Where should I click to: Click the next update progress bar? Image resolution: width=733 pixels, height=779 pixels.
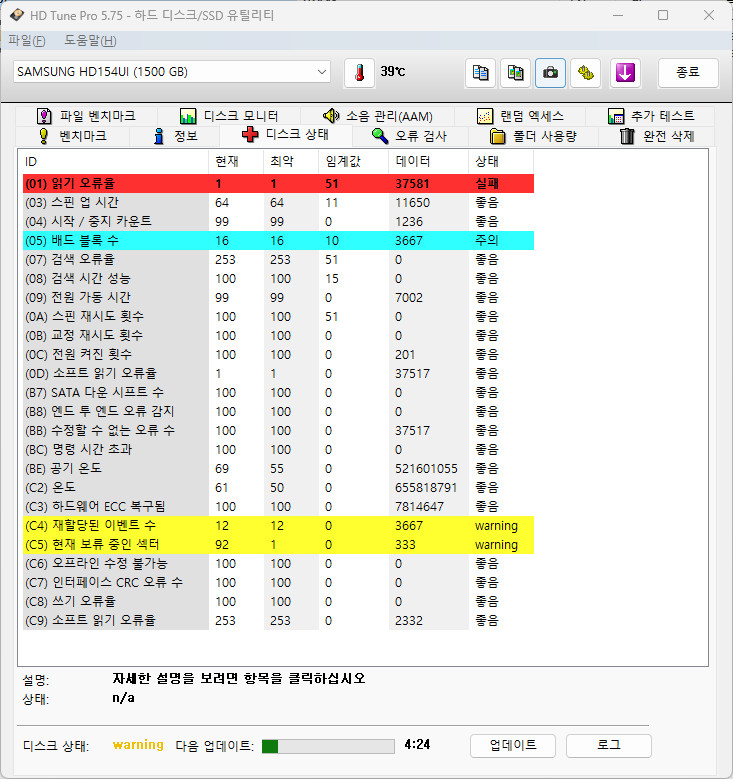pos(328,746)
